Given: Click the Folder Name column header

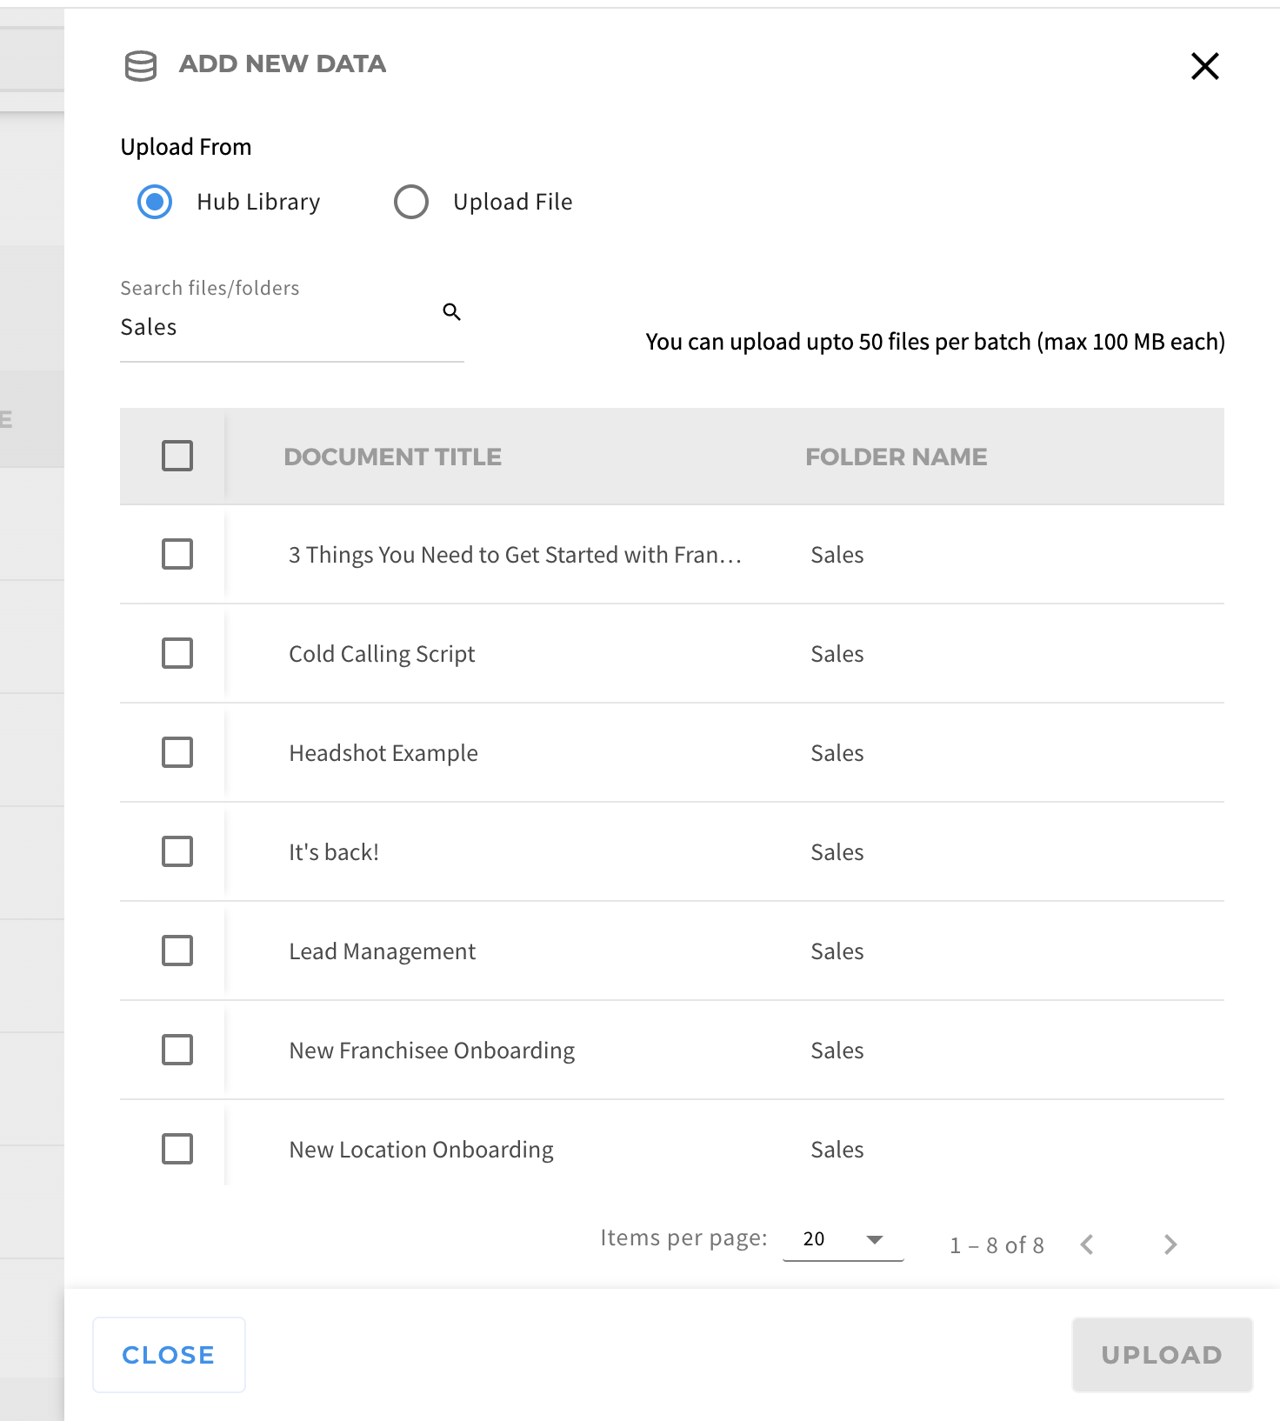Looking at the screenshot, I should coord(895,457).
